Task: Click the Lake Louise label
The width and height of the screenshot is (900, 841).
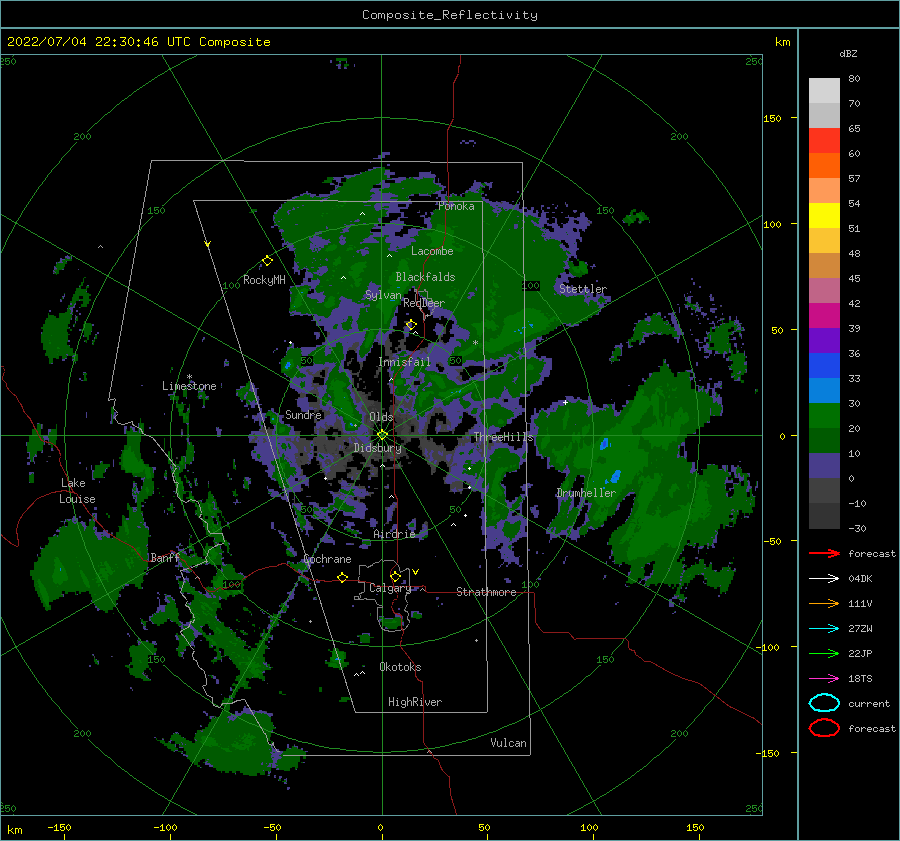Action: click(x=77, y=491)
